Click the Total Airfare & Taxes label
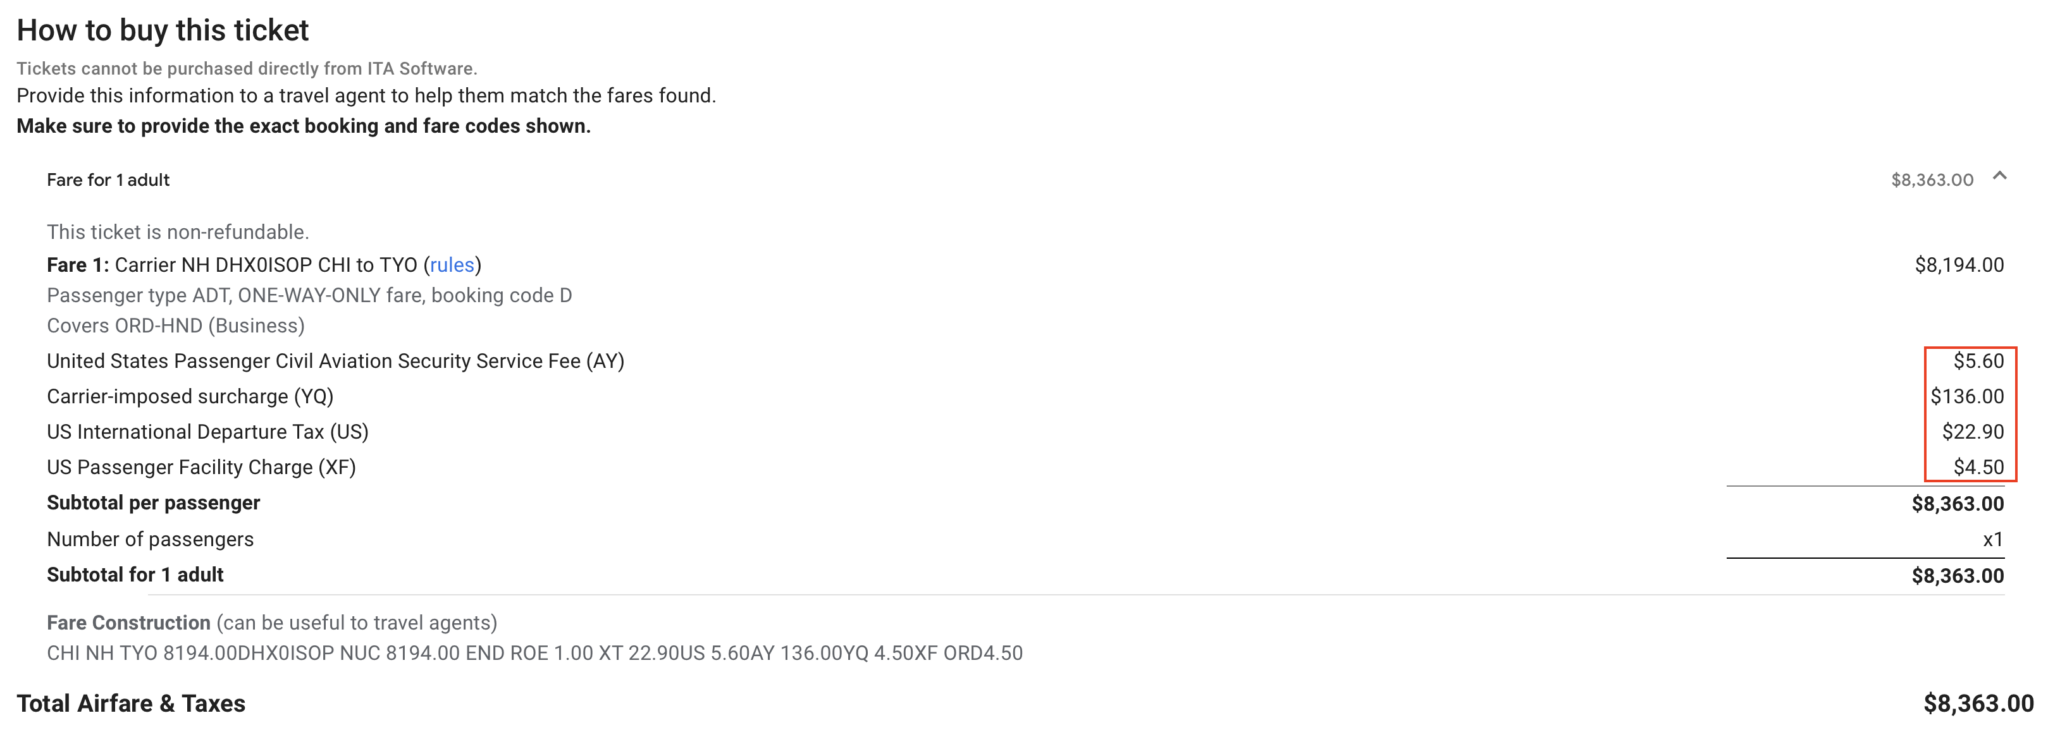Screen dimensions: 2048x737 [x=131, y=704]
